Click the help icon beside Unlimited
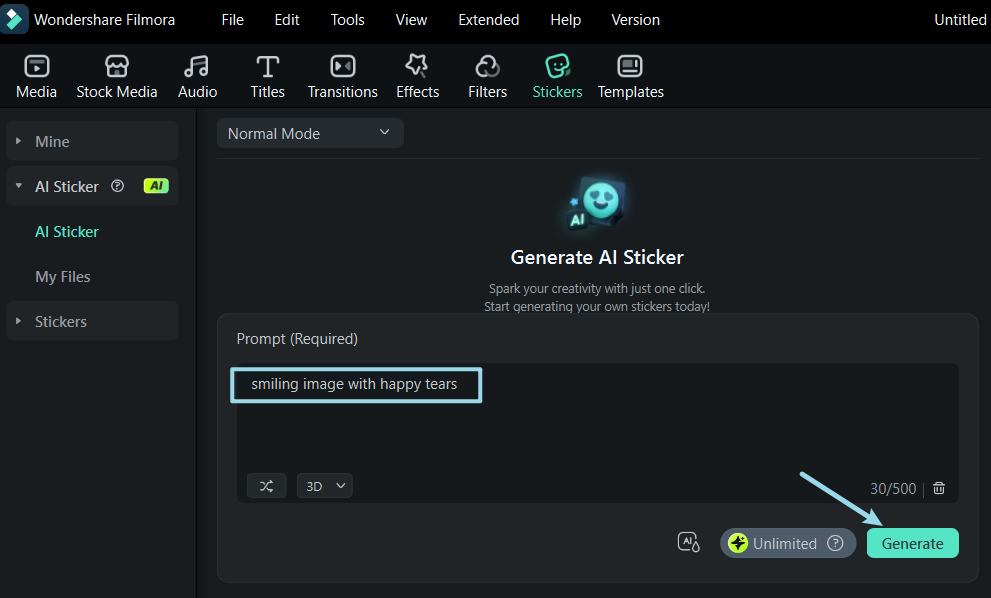 (835, 543)
